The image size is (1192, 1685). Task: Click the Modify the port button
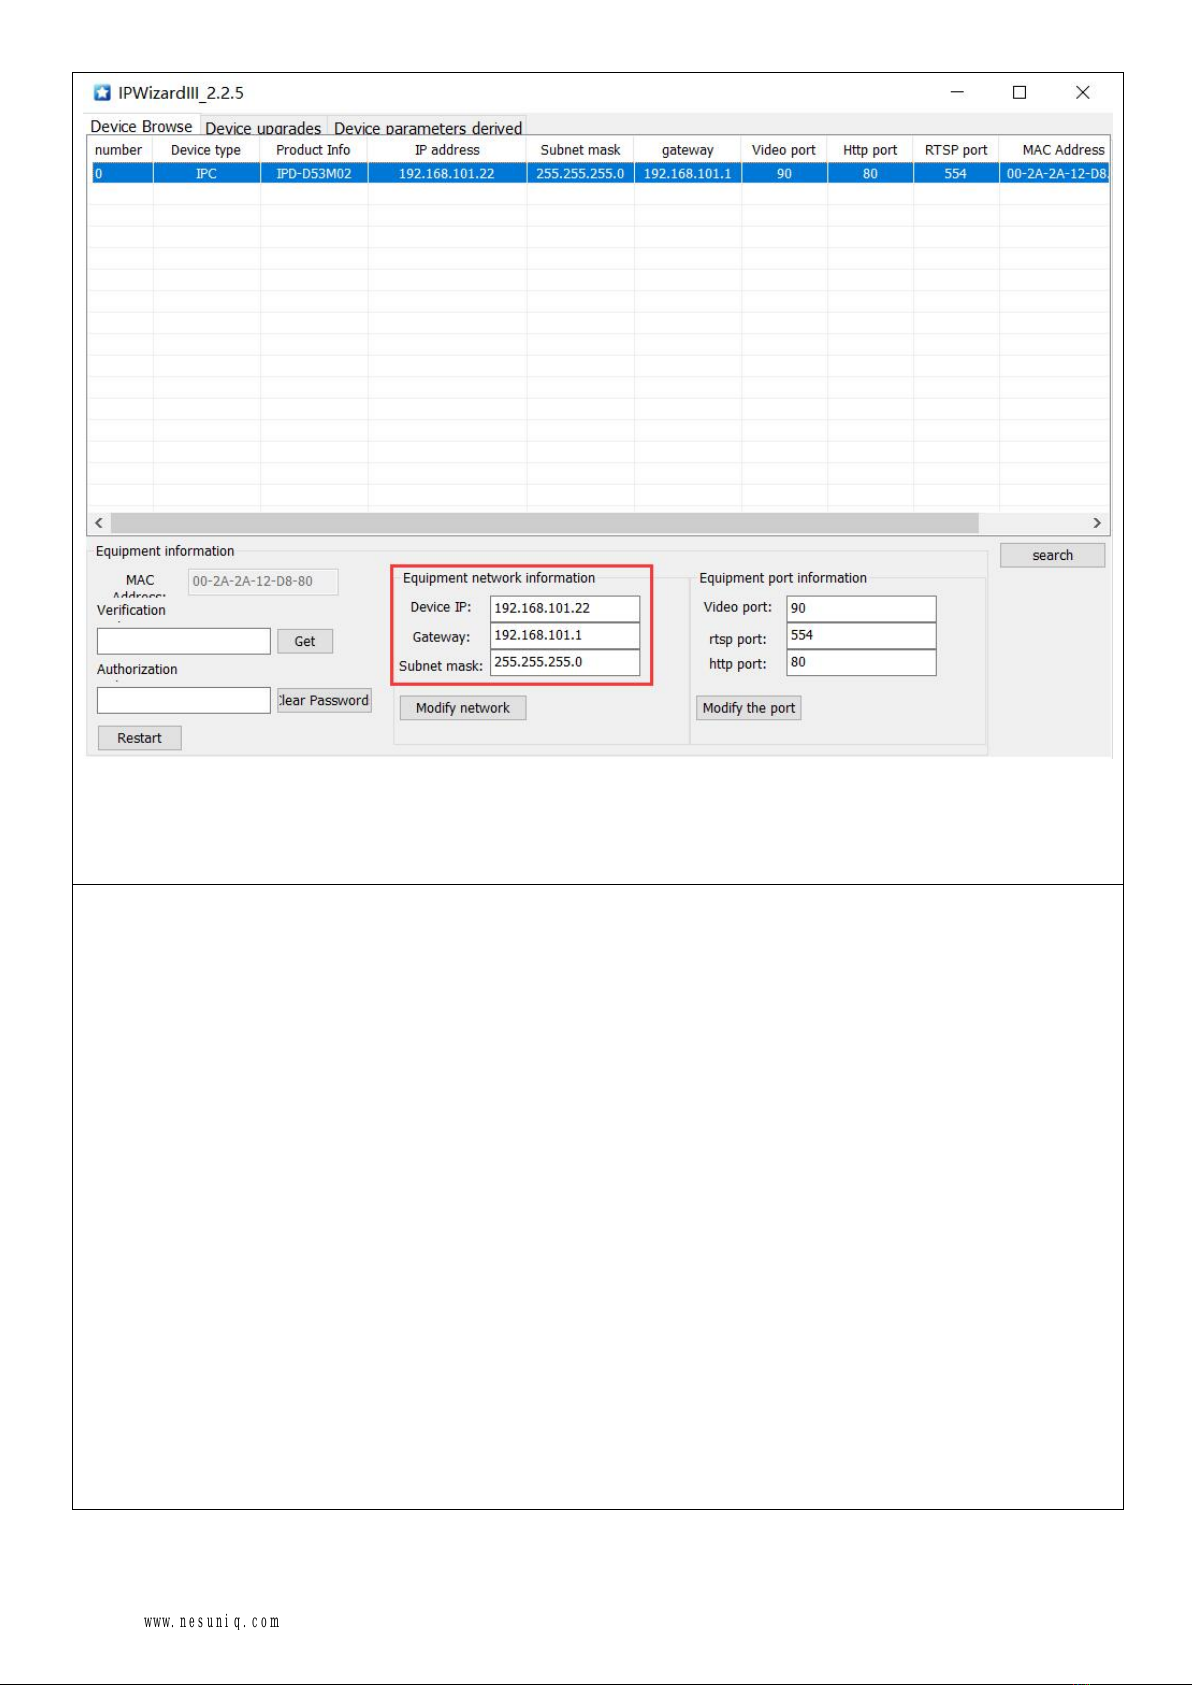click(748, 708)
